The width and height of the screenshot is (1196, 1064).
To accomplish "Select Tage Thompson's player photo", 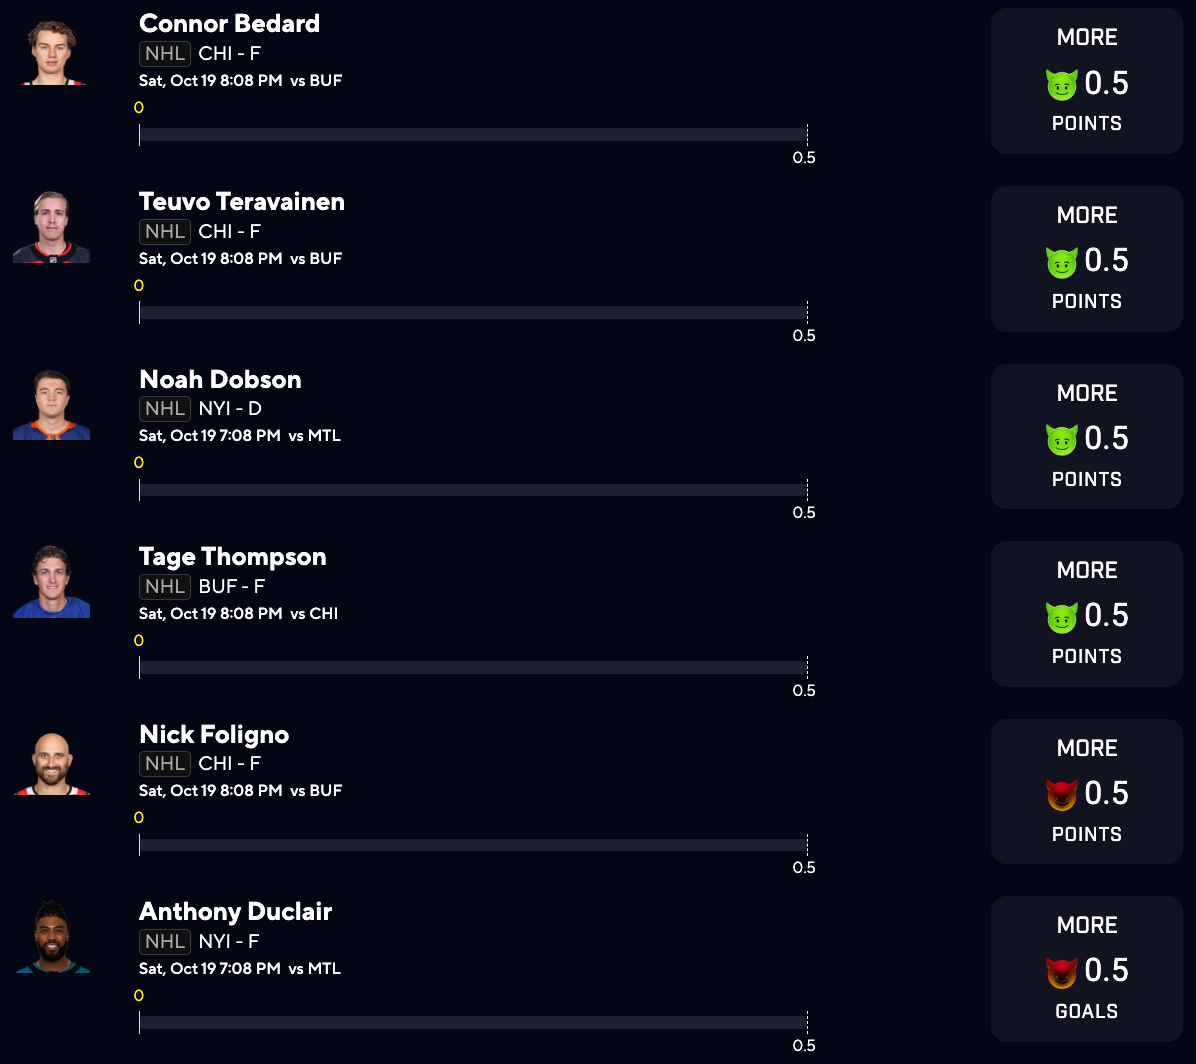I will pos(52,584).
